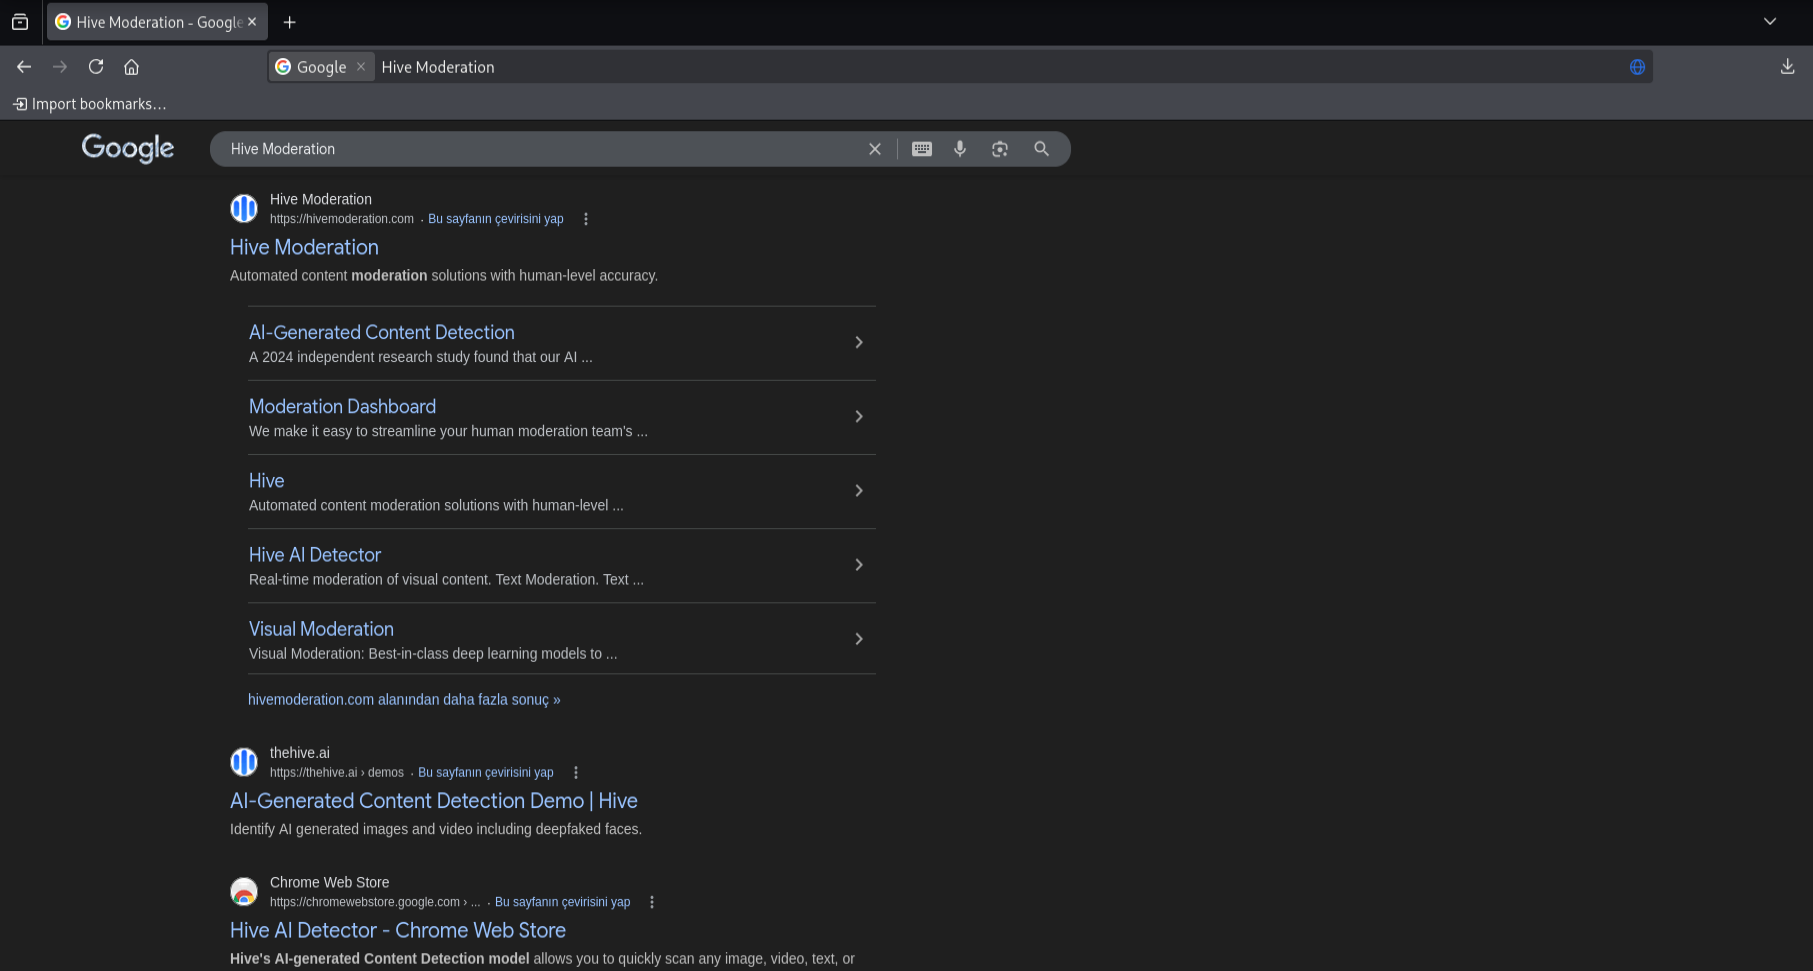Open AI-Generated Content Detection Demo result
This screenshot has height=971, width=1813.
(x=434, y=801)
